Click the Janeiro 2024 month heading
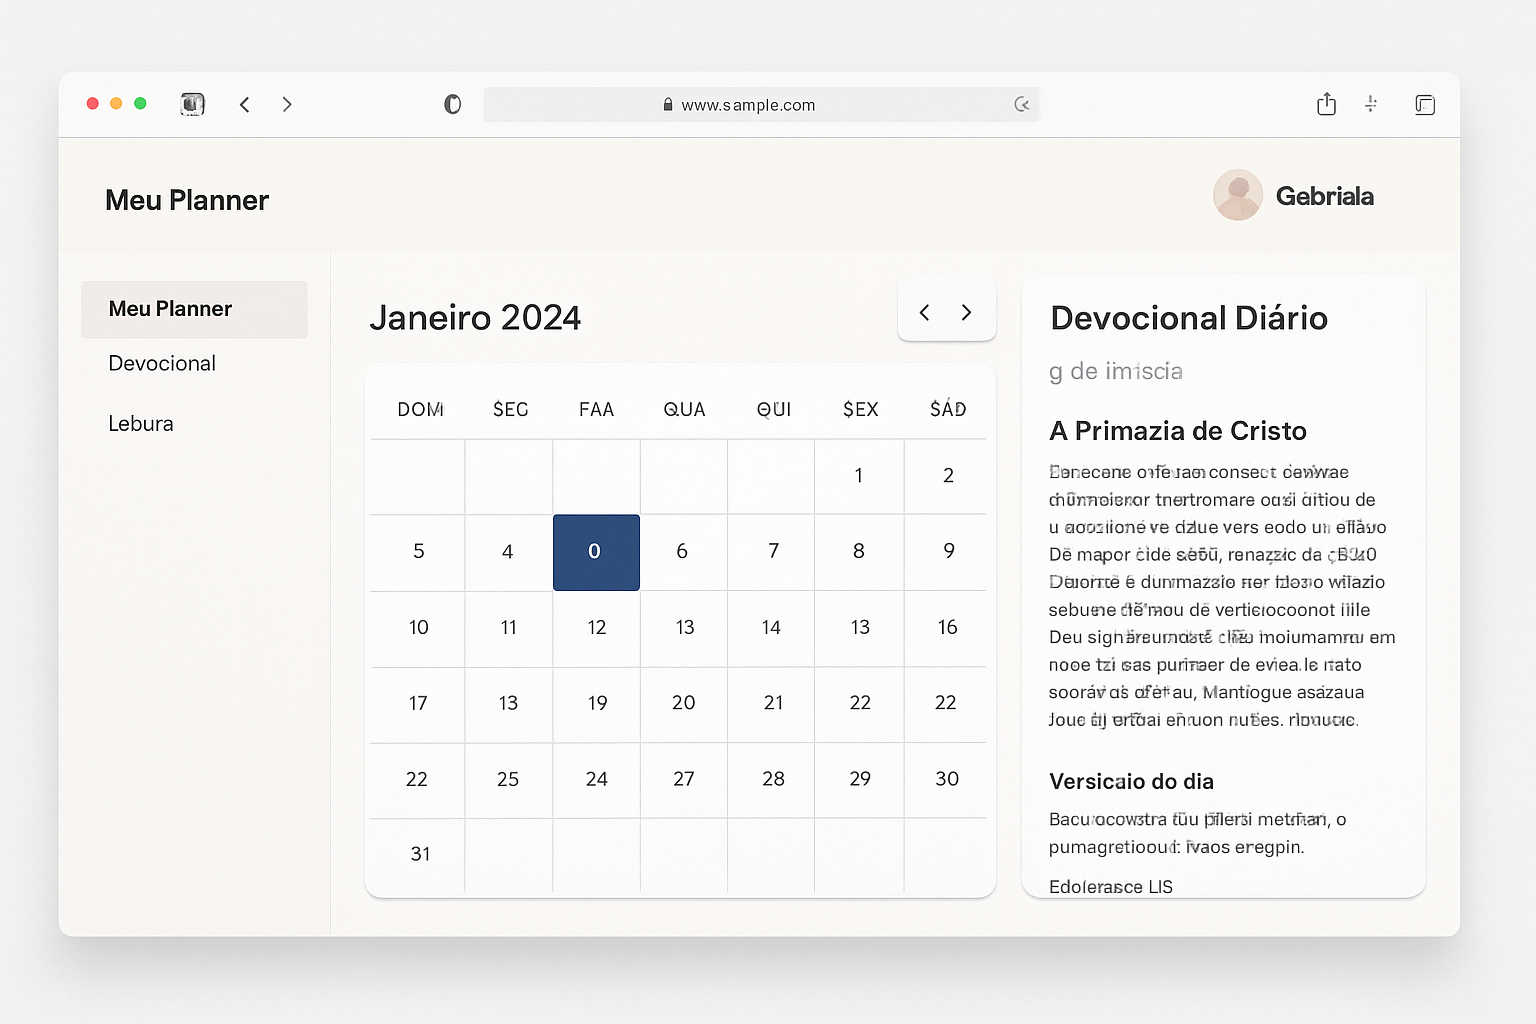This screenshot has width=1536, height=1024. [475, 318]
